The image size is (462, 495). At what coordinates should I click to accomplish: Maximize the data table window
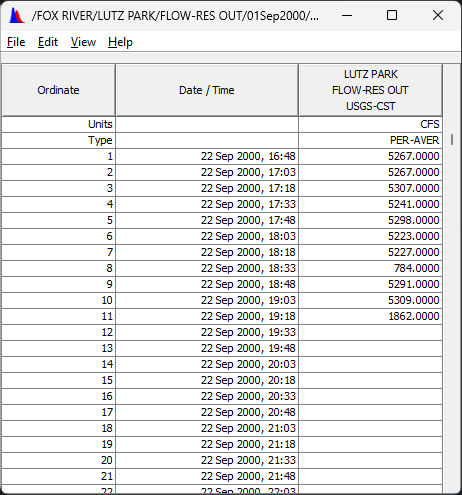click(x=392, y=15)
